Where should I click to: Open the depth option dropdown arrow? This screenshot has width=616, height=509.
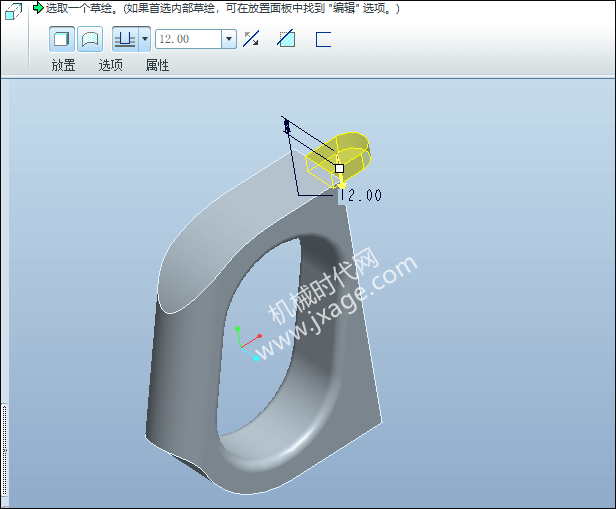pyautogui.click(x=145, y=39)
